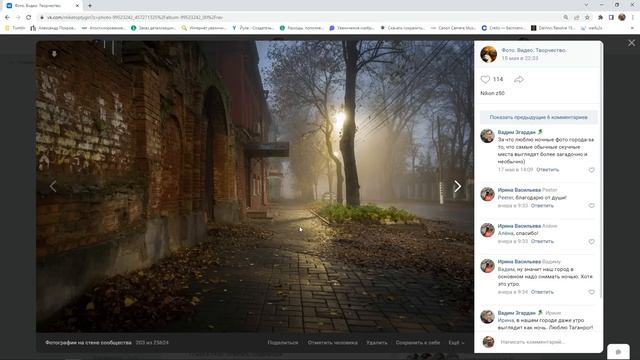Close the photo viewer with the X
Screen dimensions: 640x360
pos(631,43)
